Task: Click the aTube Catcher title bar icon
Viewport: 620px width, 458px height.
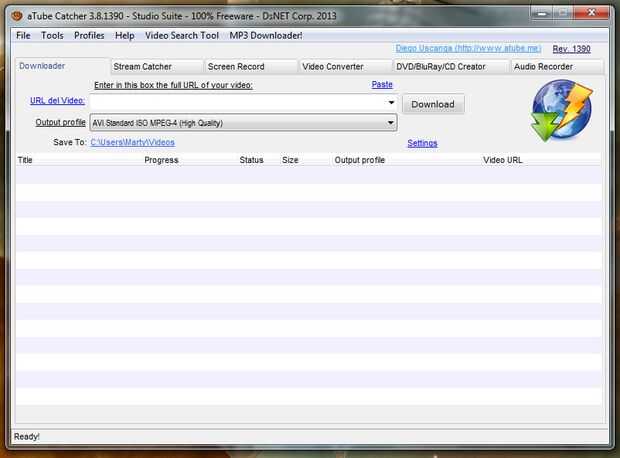Action: tap(17, 16)
